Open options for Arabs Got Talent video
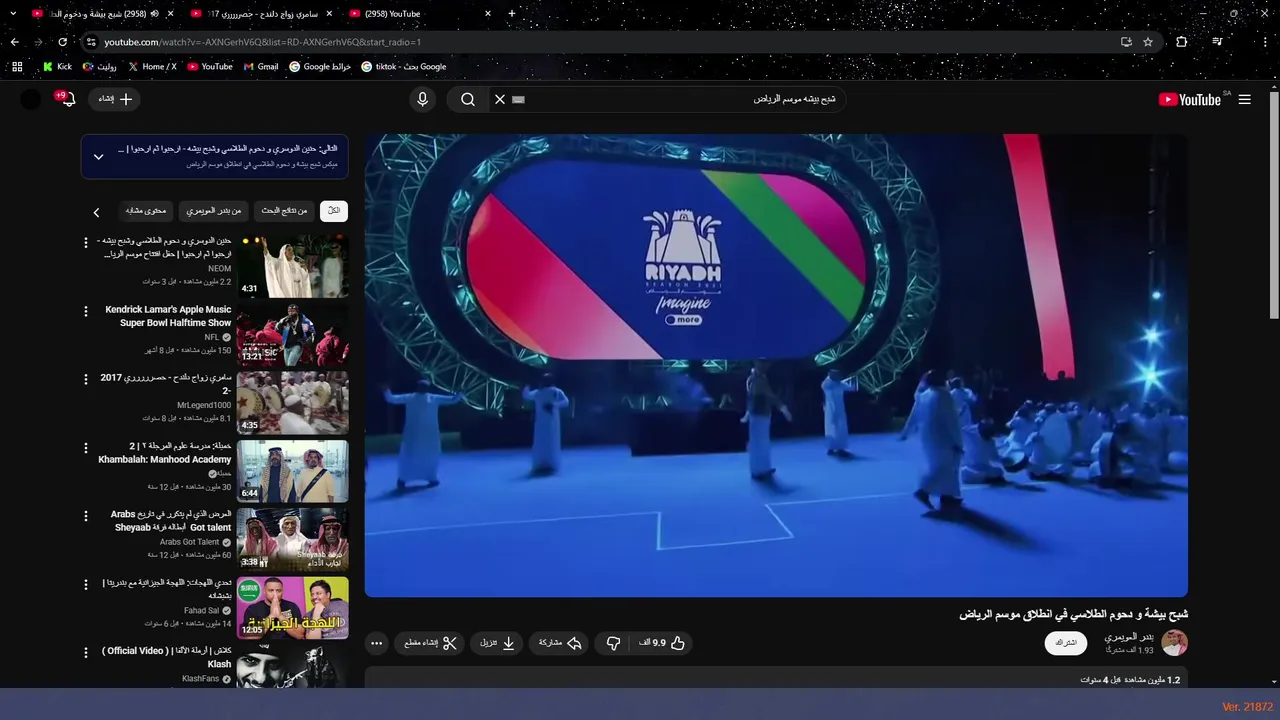Viewport: 1280px width, 720px height. [86, 516]
